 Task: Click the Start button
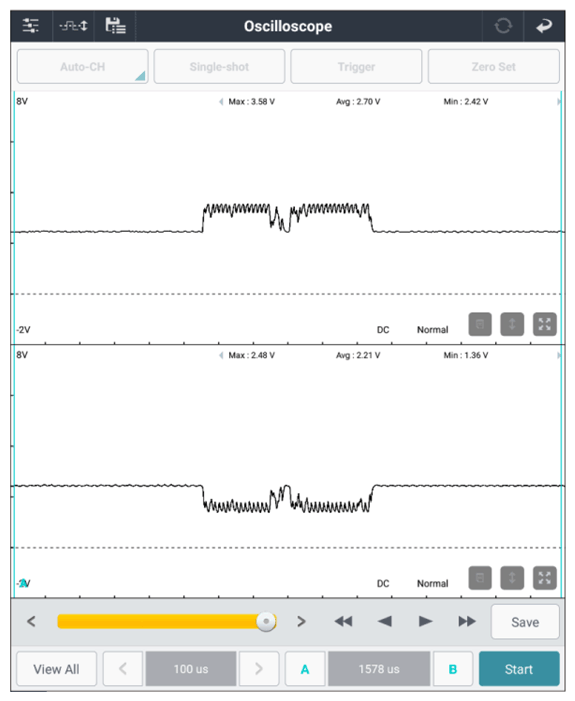[x=519, y=669]
